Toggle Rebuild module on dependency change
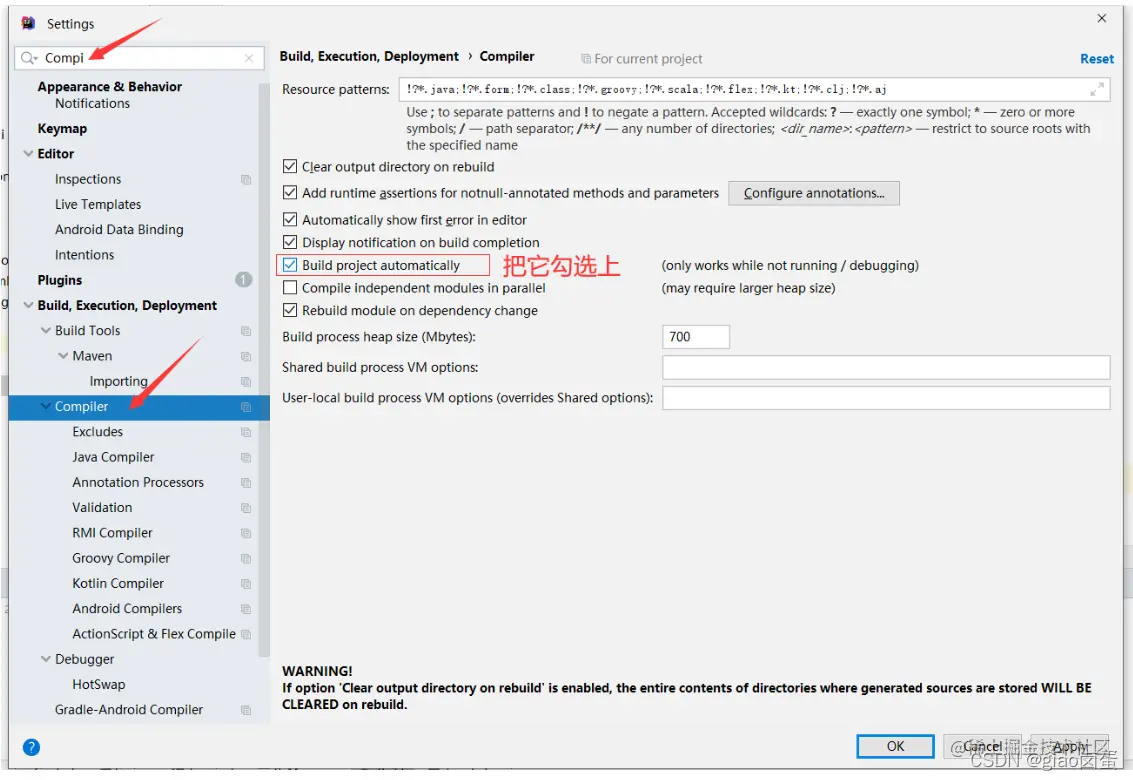 pyautogui.click(x=290, y=310)
